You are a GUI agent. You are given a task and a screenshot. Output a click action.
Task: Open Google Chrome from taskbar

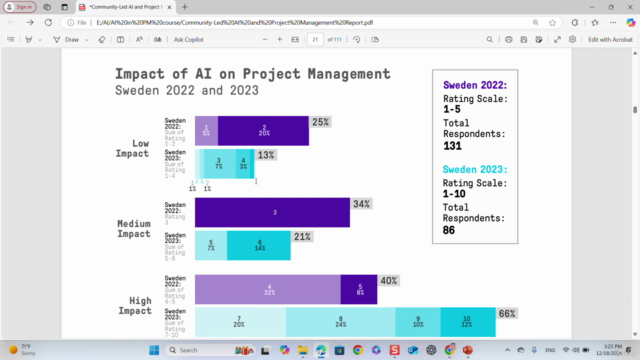click(358, 350)
